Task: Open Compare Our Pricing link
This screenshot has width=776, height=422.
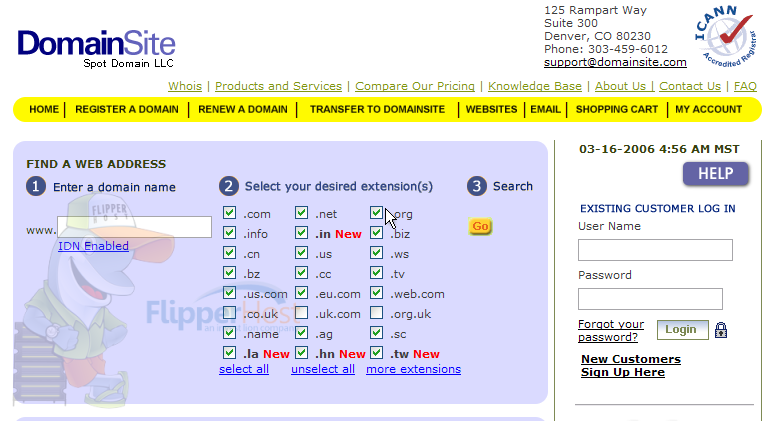Action: pos(415,86)
